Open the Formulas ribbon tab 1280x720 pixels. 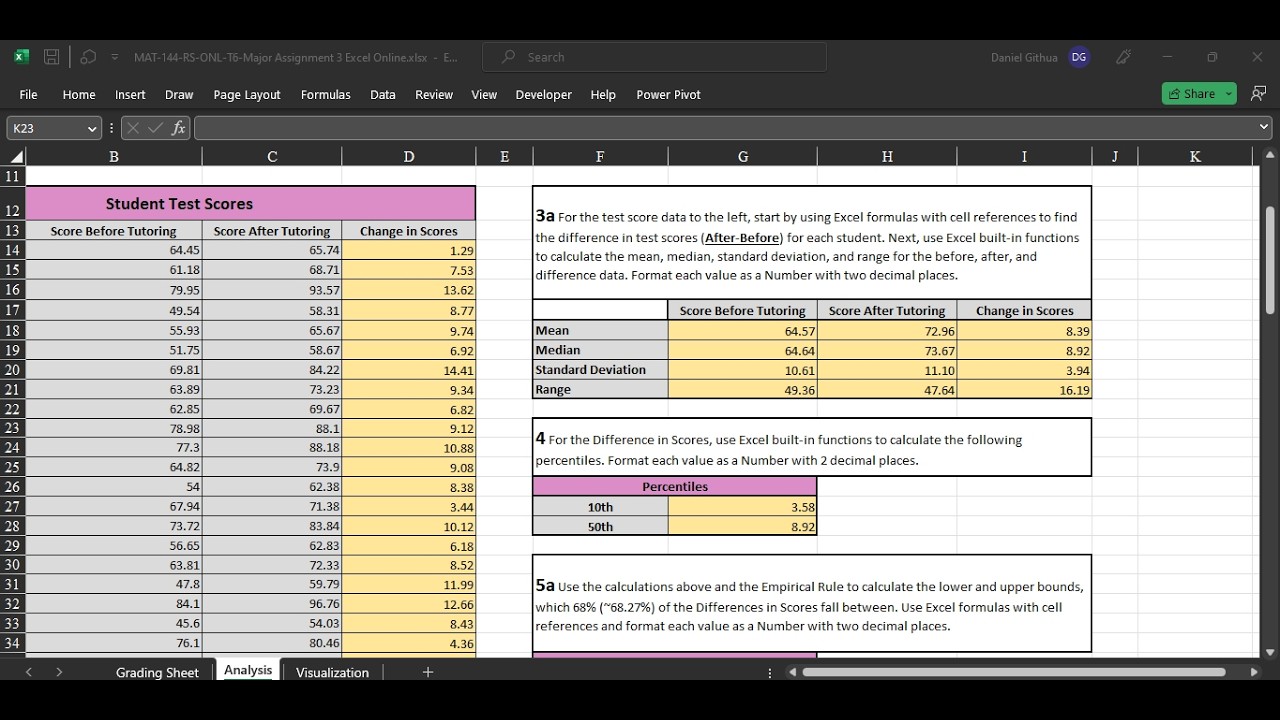click(326, 94)
